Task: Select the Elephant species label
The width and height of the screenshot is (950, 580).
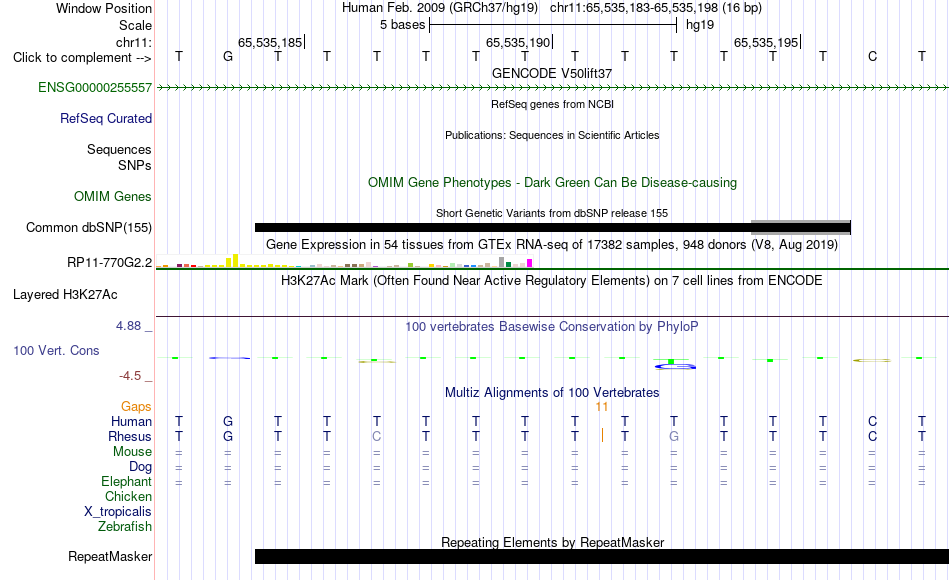Action: point(126,482)
